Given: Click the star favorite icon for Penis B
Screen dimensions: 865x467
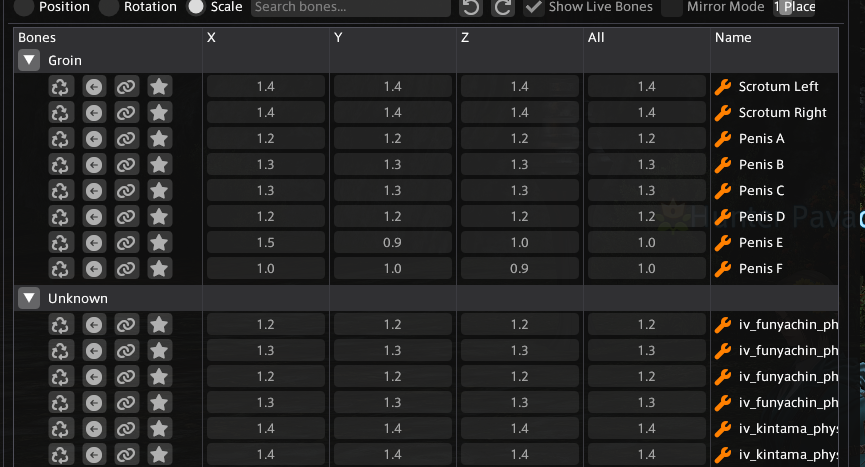Looking at the screenshot, I should (159, 164).
